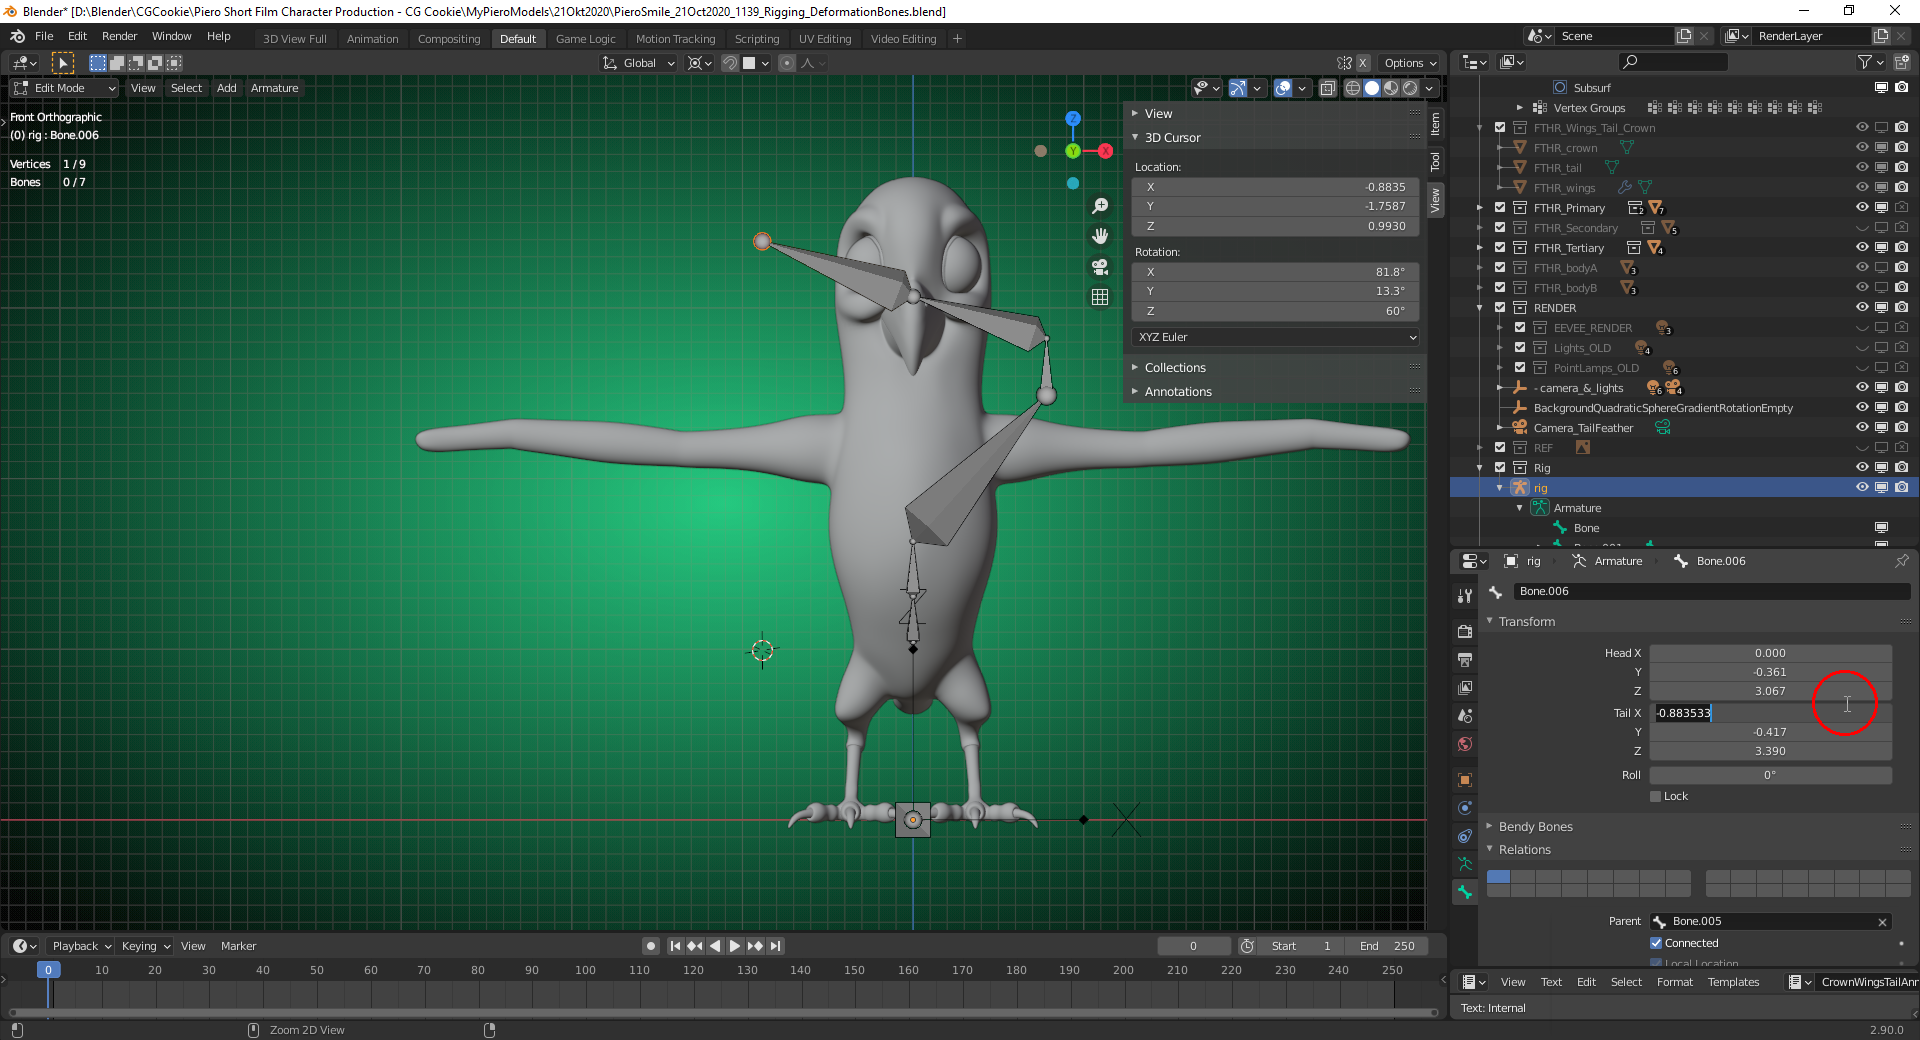Uncheck the Connected checkbox
Image resolution: width=1920 pixels, height=1040 pixels.
1656,943
